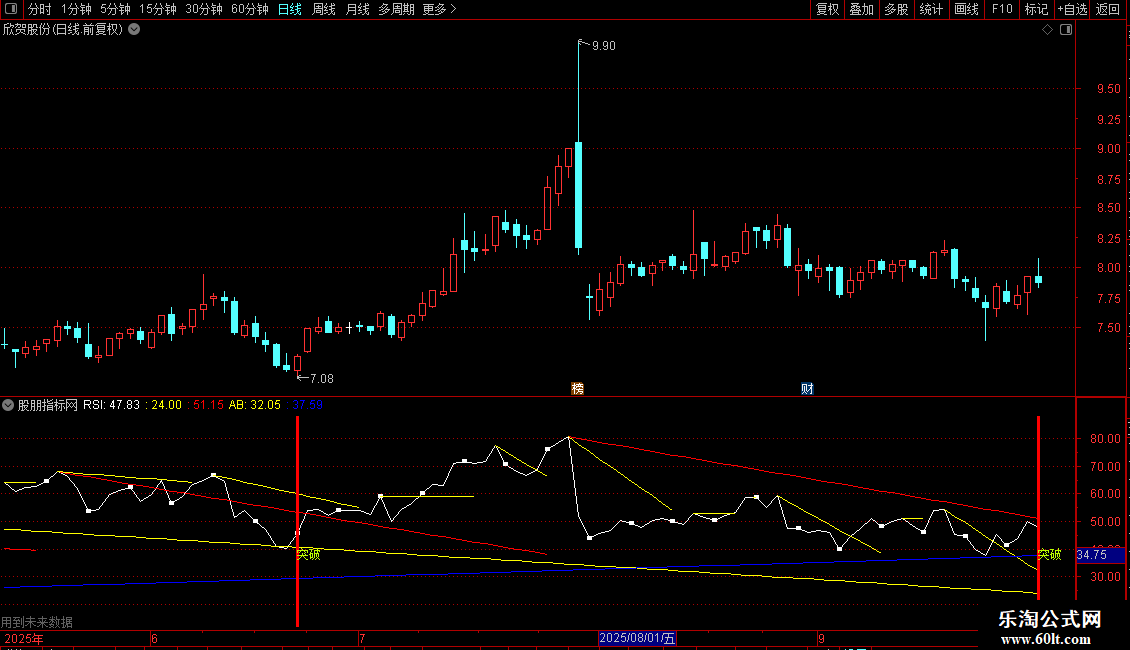Switch to 1分钟 period
The image size is (1130, 650).
click(x=76, y=9)
